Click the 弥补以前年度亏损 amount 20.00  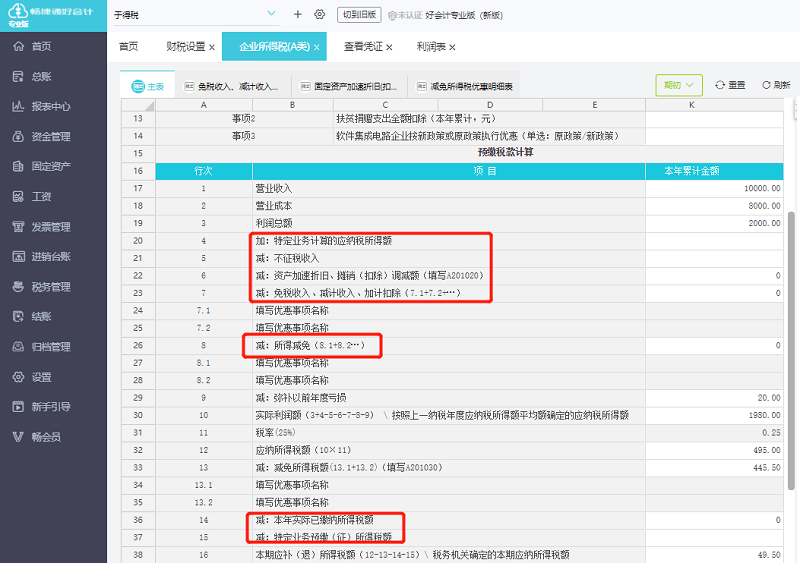tap(714, 398)
